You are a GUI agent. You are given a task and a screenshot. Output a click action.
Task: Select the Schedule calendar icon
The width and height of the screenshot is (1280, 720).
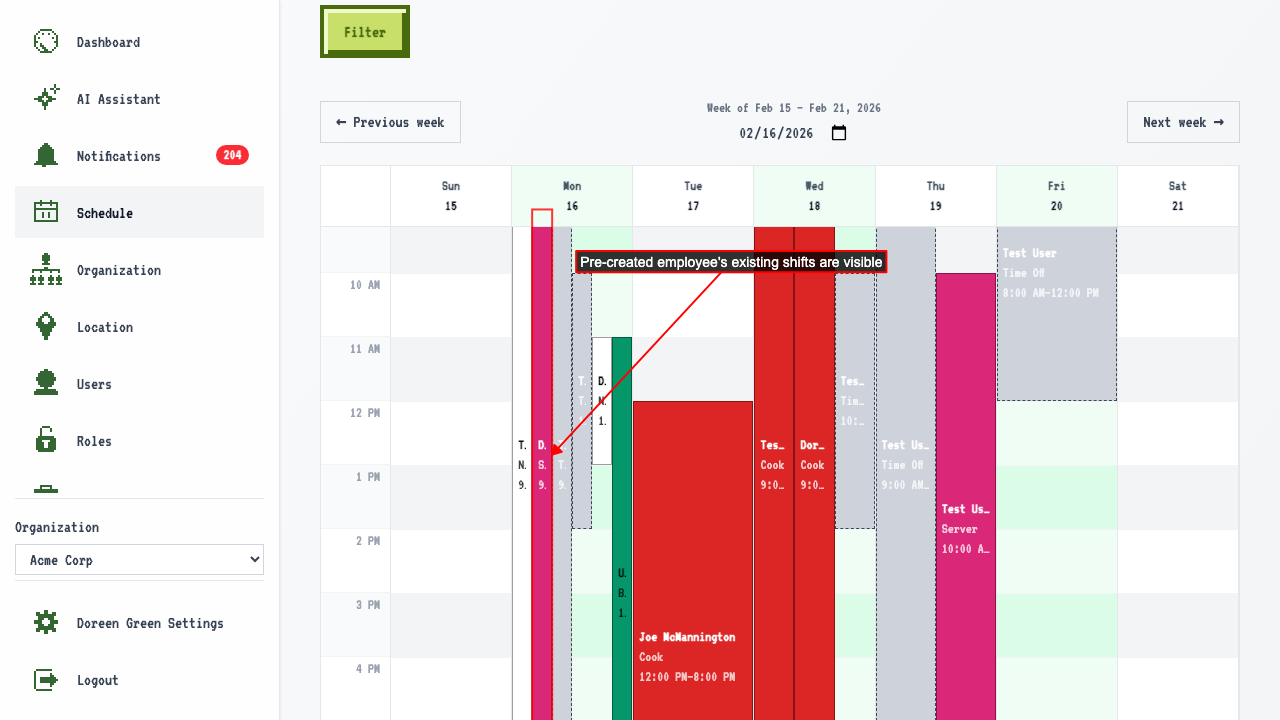pos(46,213)
